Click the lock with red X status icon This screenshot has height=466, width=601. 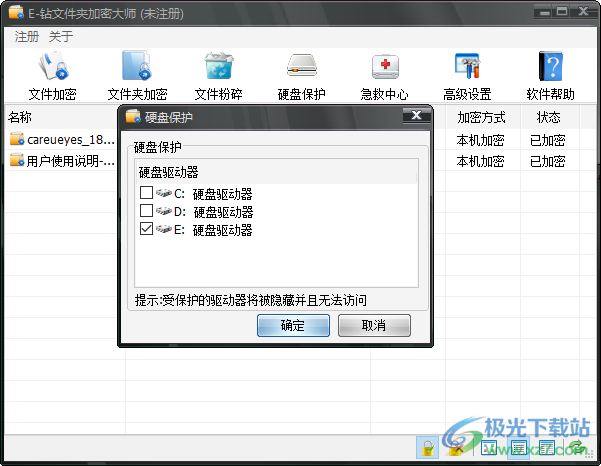tap(456, 448)
